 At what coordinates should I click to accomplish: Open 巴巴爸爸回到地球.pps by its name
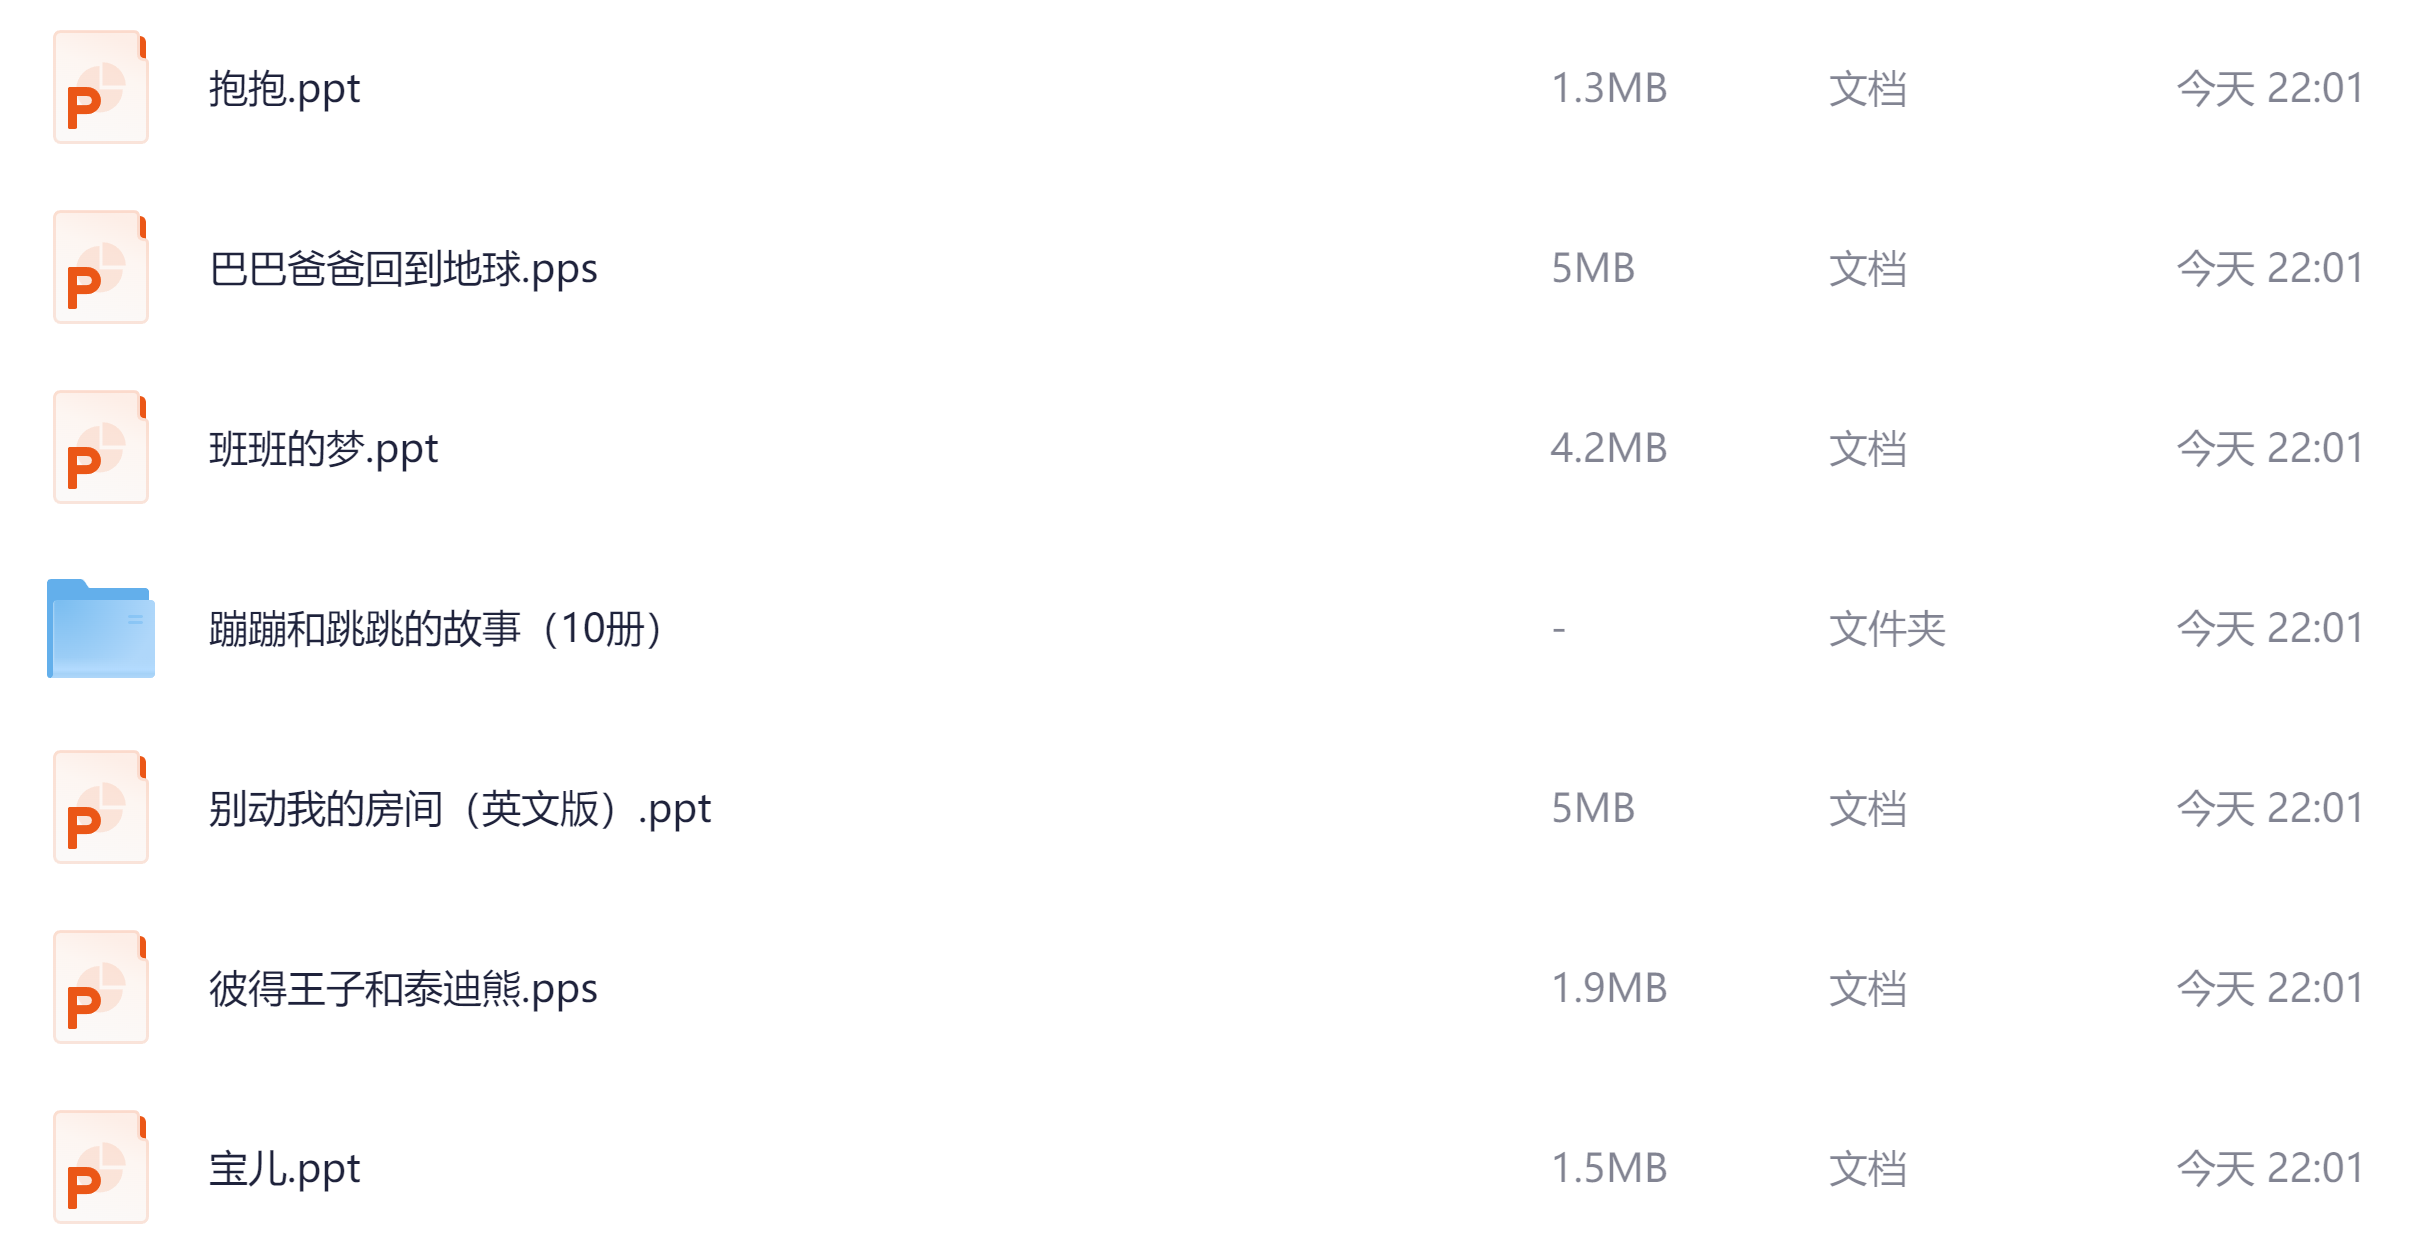pyautogui.click(x=403, y=269)
